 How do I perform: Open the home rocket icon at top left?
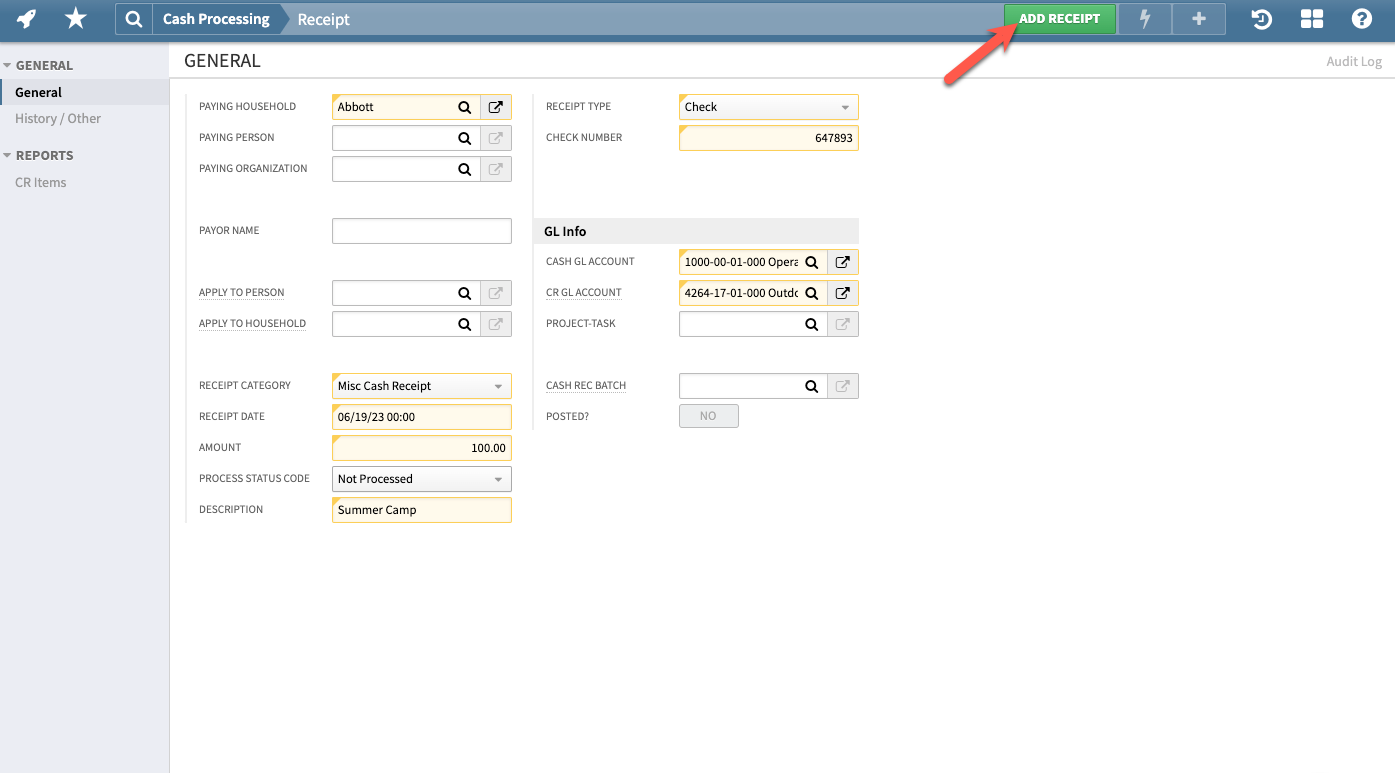point(25,18)
